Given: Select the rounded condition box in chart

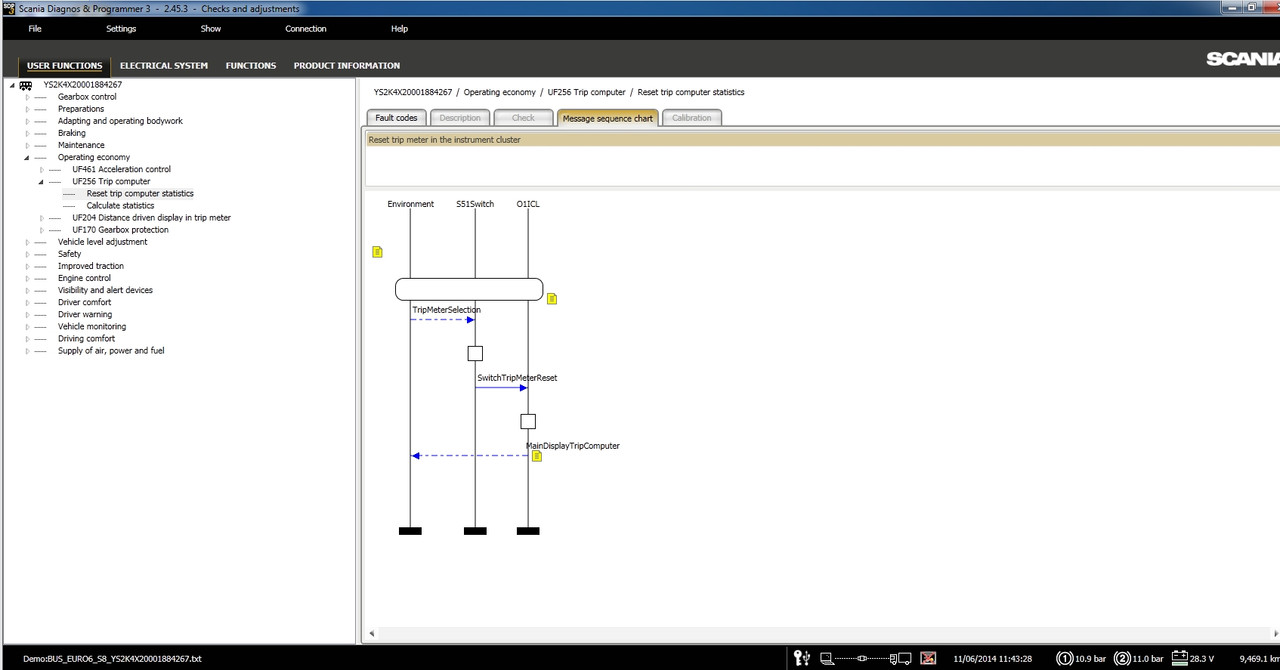Looking at the screenshot, I should click(469, 289).
